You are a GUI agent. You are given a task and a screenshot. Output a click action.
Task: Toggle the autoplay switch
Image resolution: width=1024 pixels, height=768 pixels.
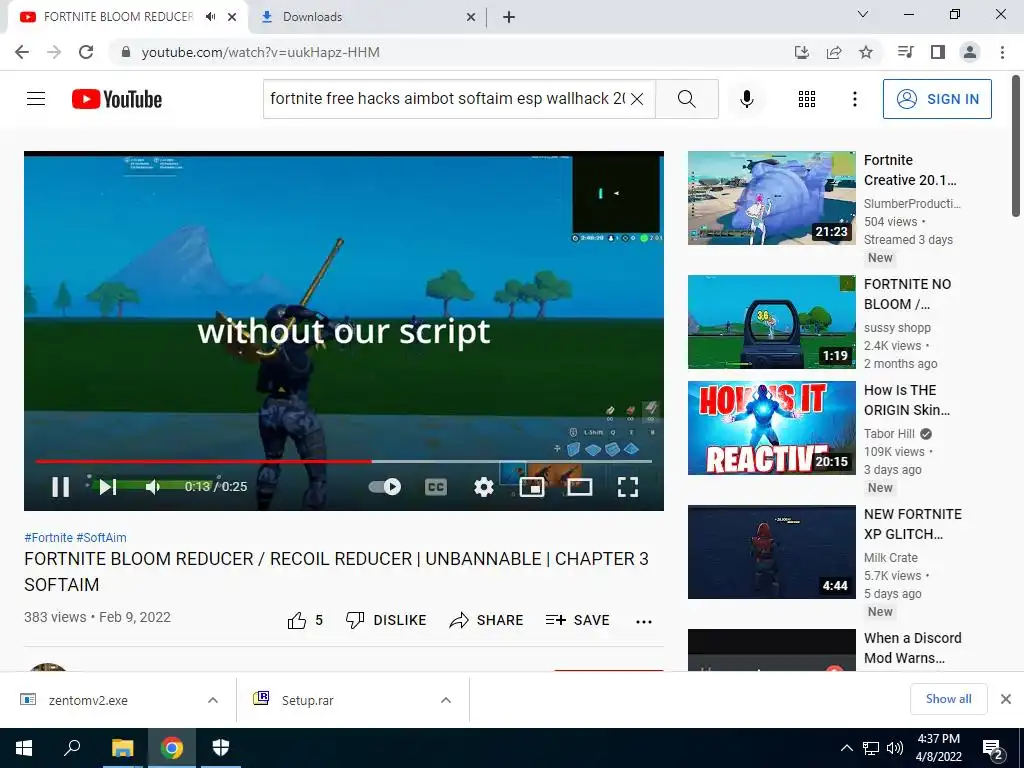(x=385, y=487)
